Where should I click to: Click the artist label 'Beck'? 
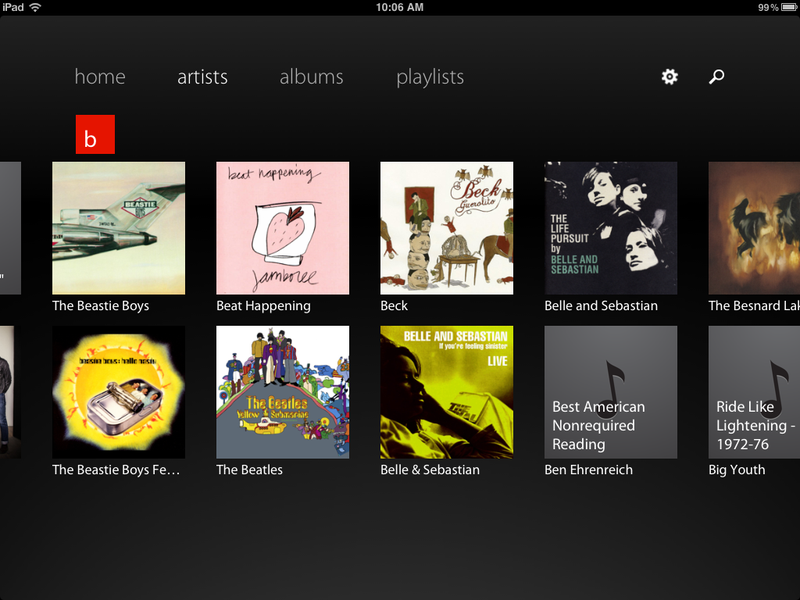[394, 306]
